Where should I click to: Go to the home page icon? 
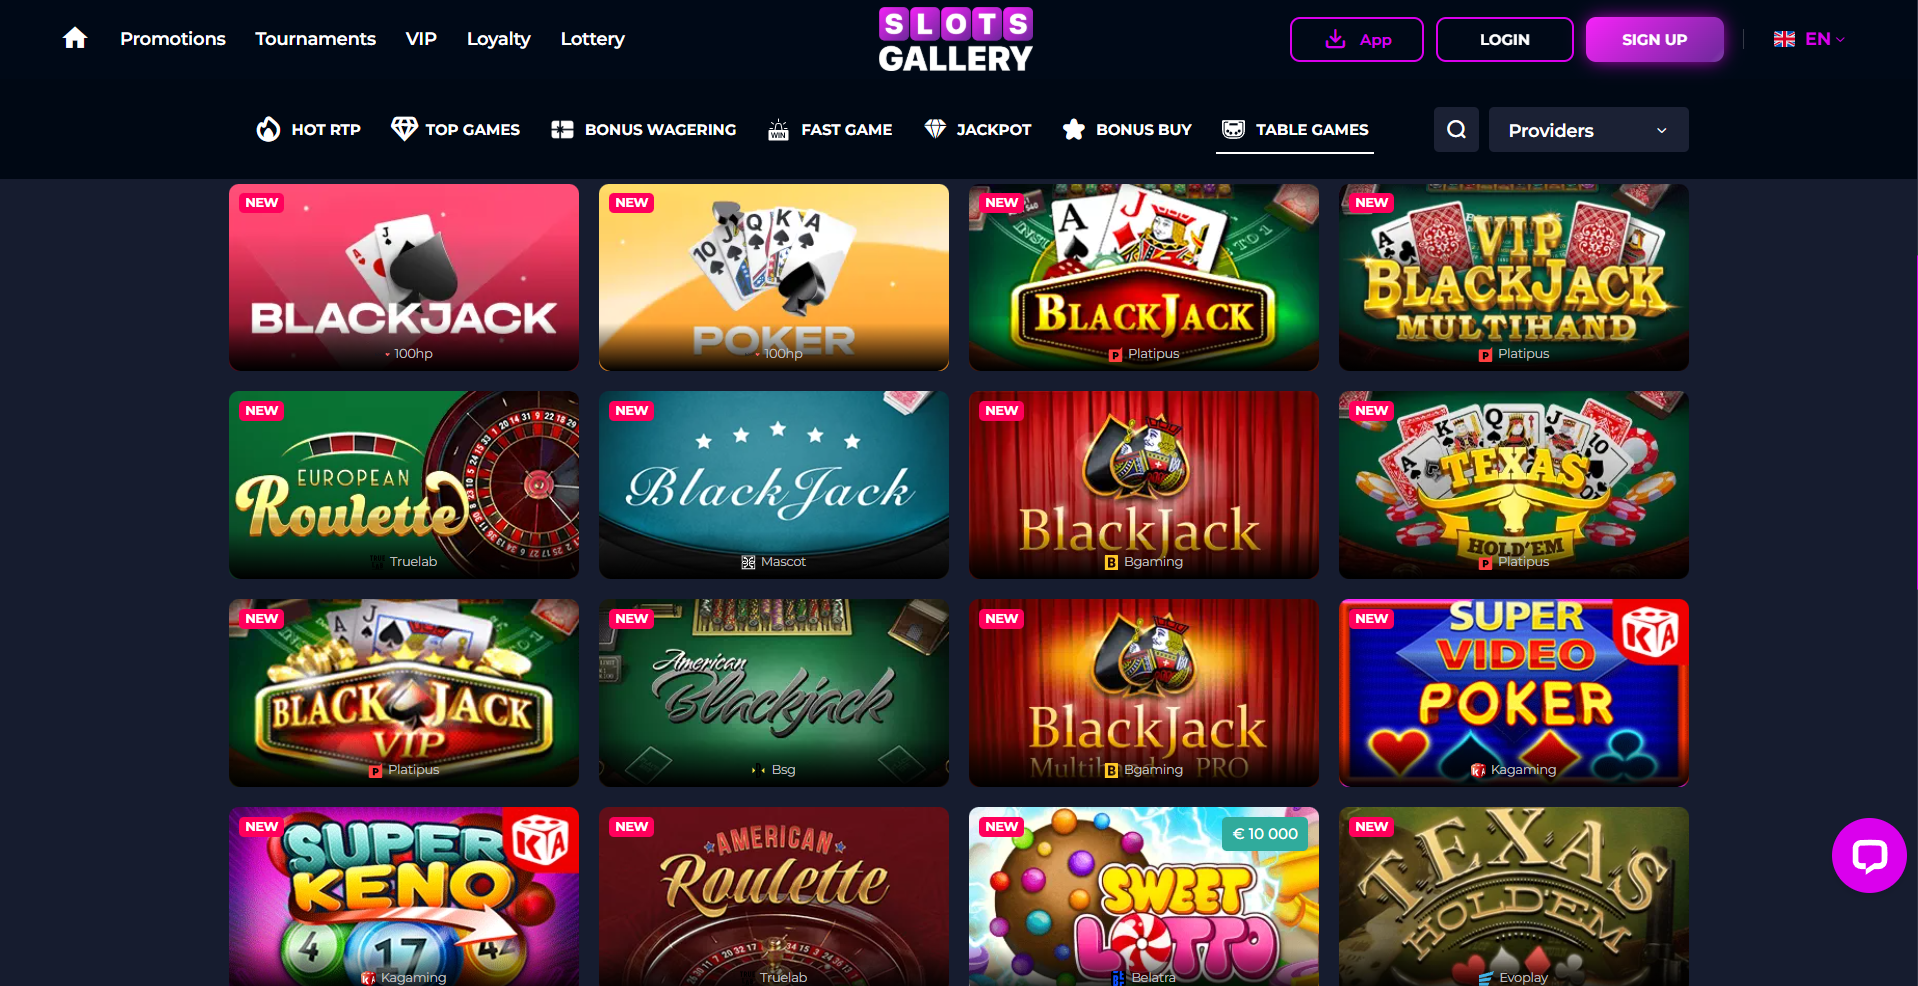75,39
